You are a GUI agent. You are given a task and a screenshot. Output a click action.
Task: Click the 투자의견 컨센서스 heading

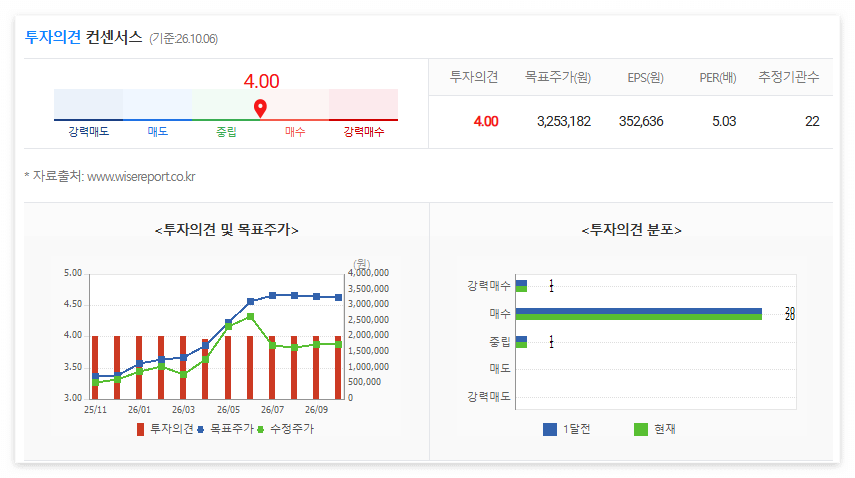[83, 37]
